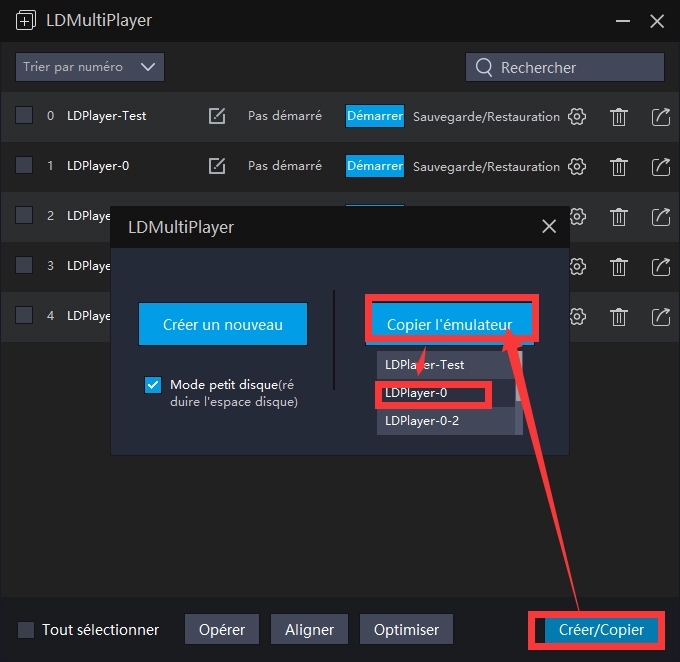The height and width of the screenshot is (662, 680).
Task: Delete instance 4 with trash icon
Action: [x=619, y=317]
